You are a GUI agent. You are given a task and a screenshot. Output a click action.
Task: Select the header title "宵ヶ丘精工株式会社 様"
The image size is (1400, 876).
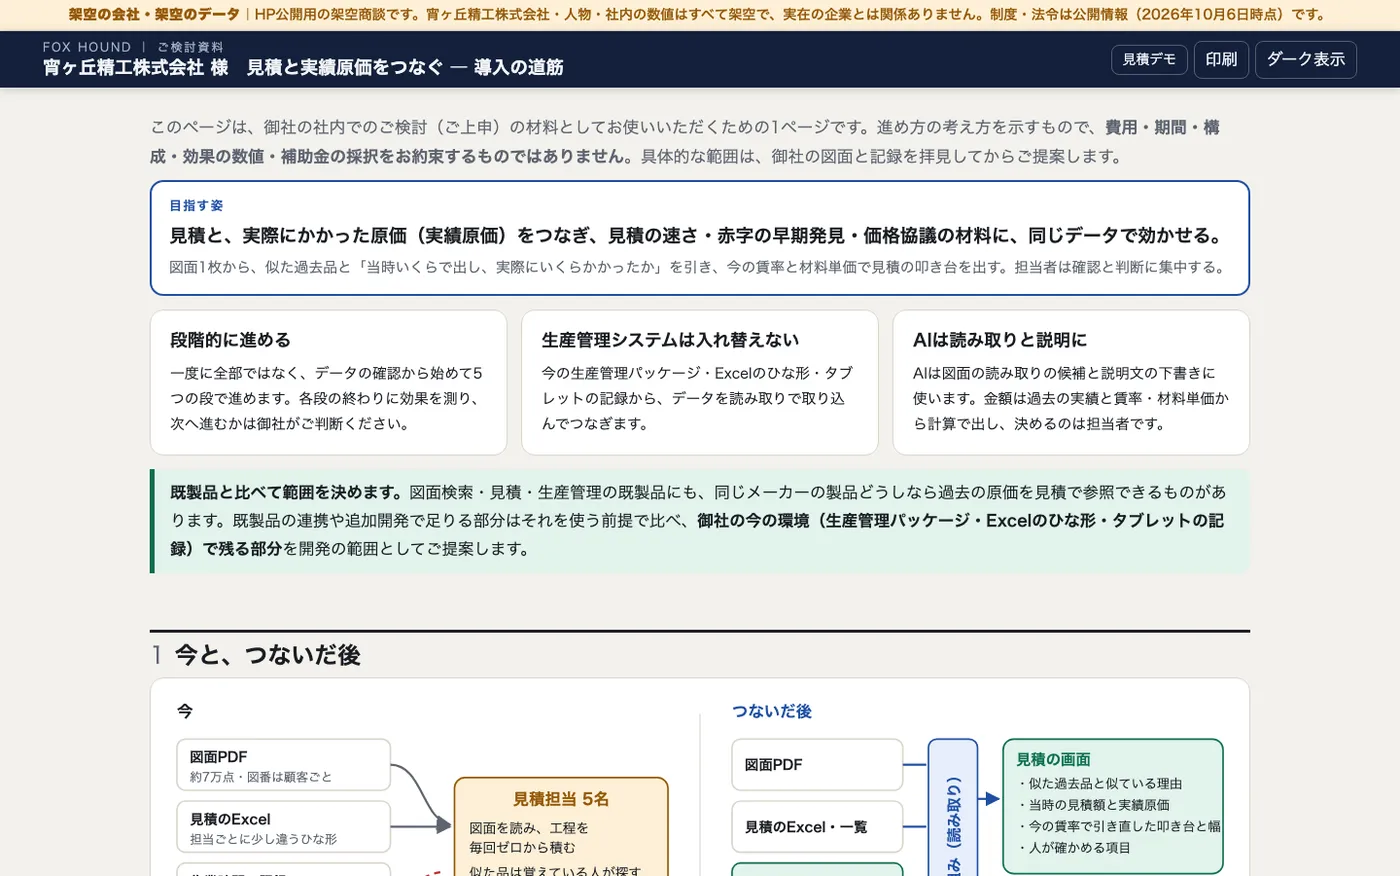(136, 67)
